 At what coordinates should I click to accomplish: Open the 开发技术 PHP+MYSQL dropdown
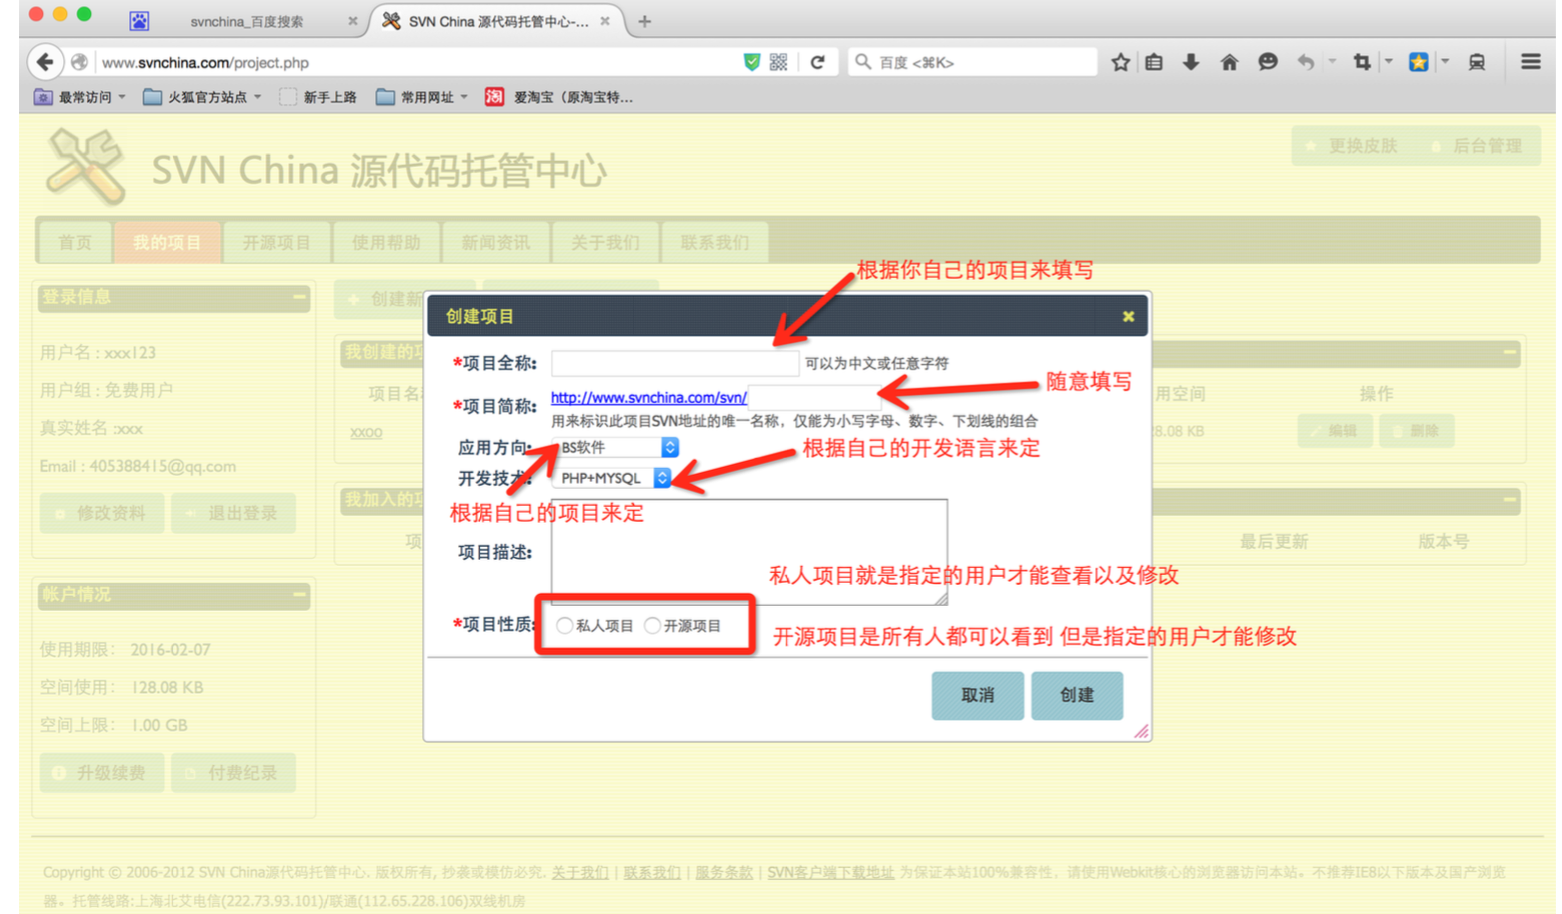(612, 478)
